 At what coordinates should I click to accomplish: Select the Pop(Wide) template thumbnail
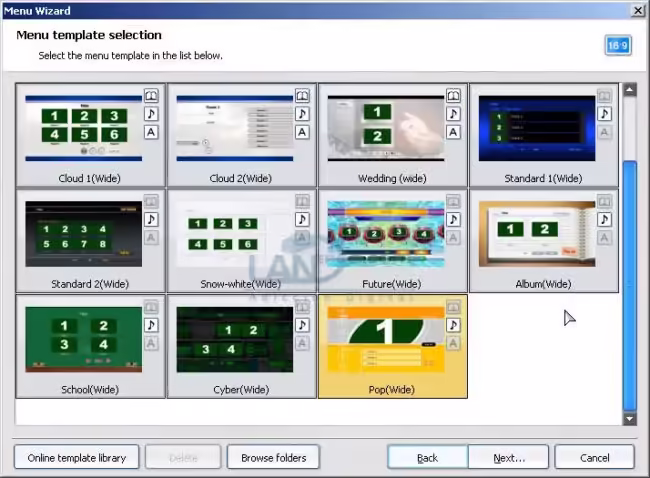point(386,340)
